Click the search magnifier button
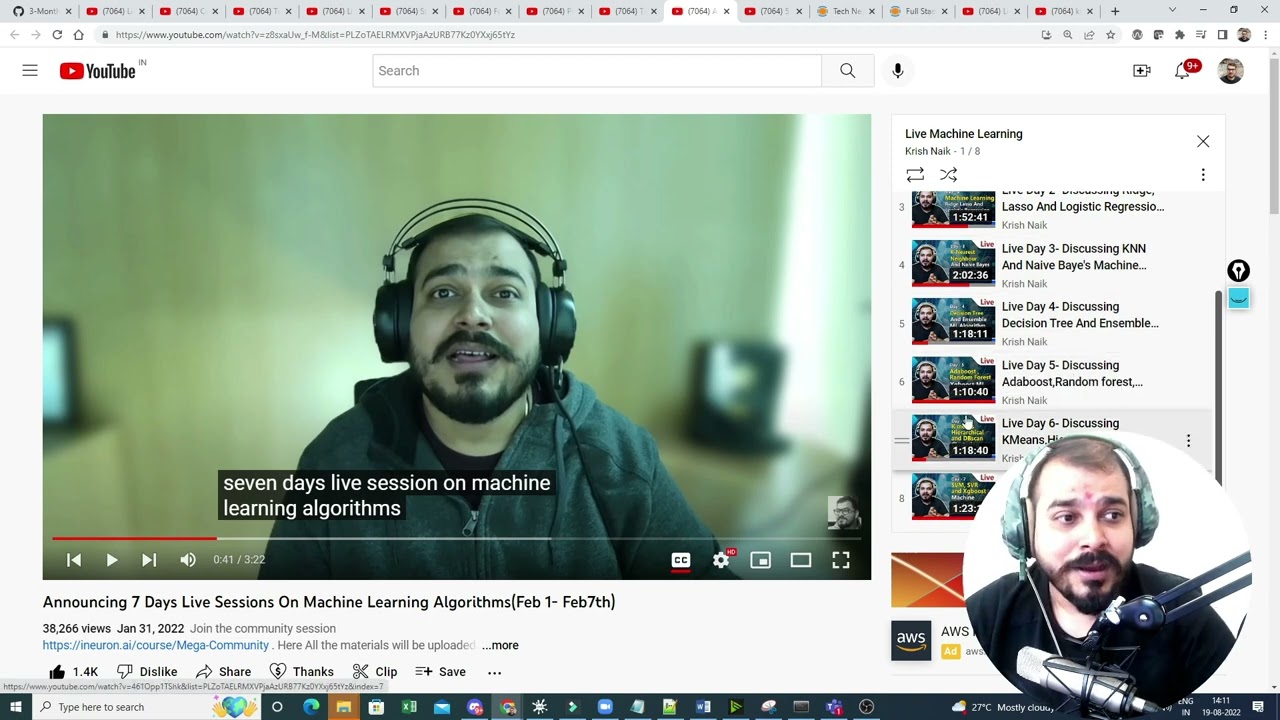Image resolution: width=1280 pixels, height=720 pixels. [847, 71]
